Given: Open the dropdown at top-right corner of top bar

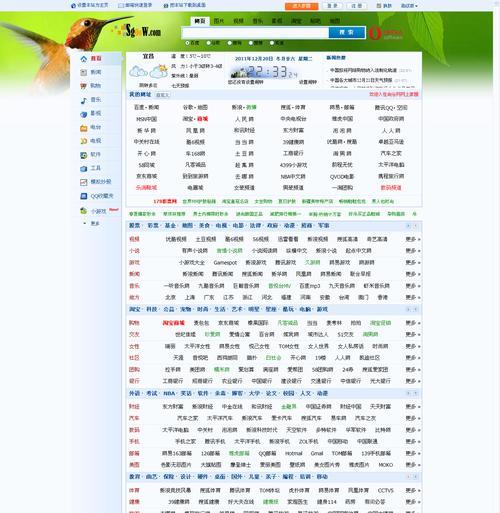Looking at the screenshot, I should [x=409, y=5].
